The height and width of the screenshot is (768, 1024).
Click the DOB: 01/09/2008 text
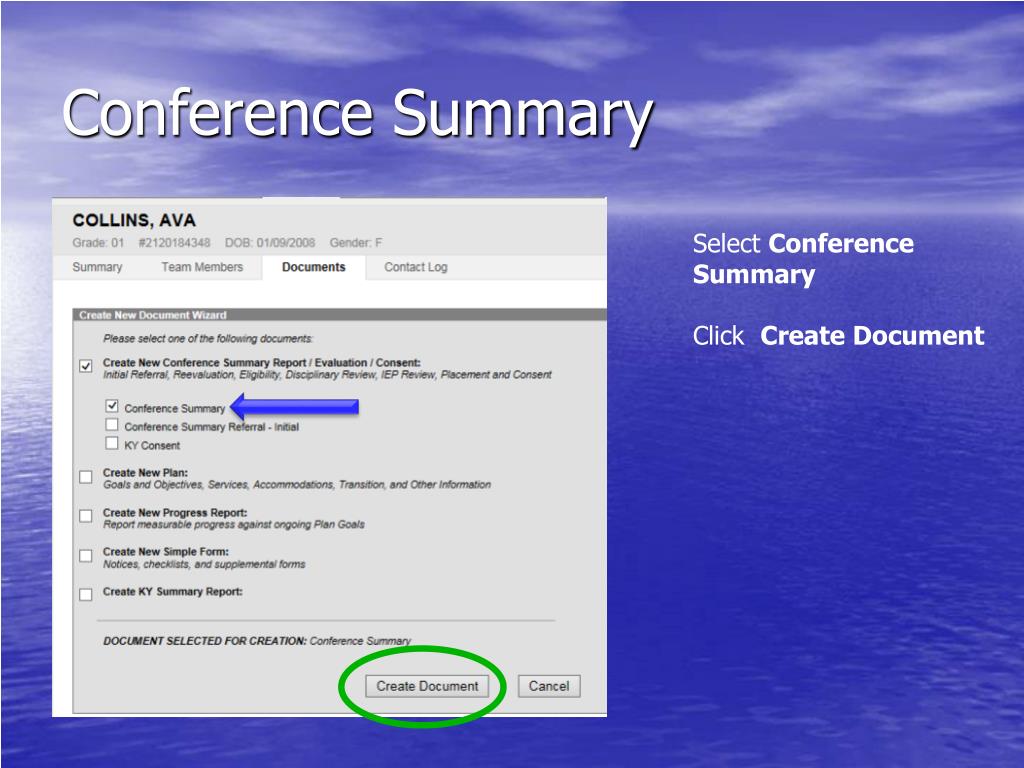(x=270, y=243)
